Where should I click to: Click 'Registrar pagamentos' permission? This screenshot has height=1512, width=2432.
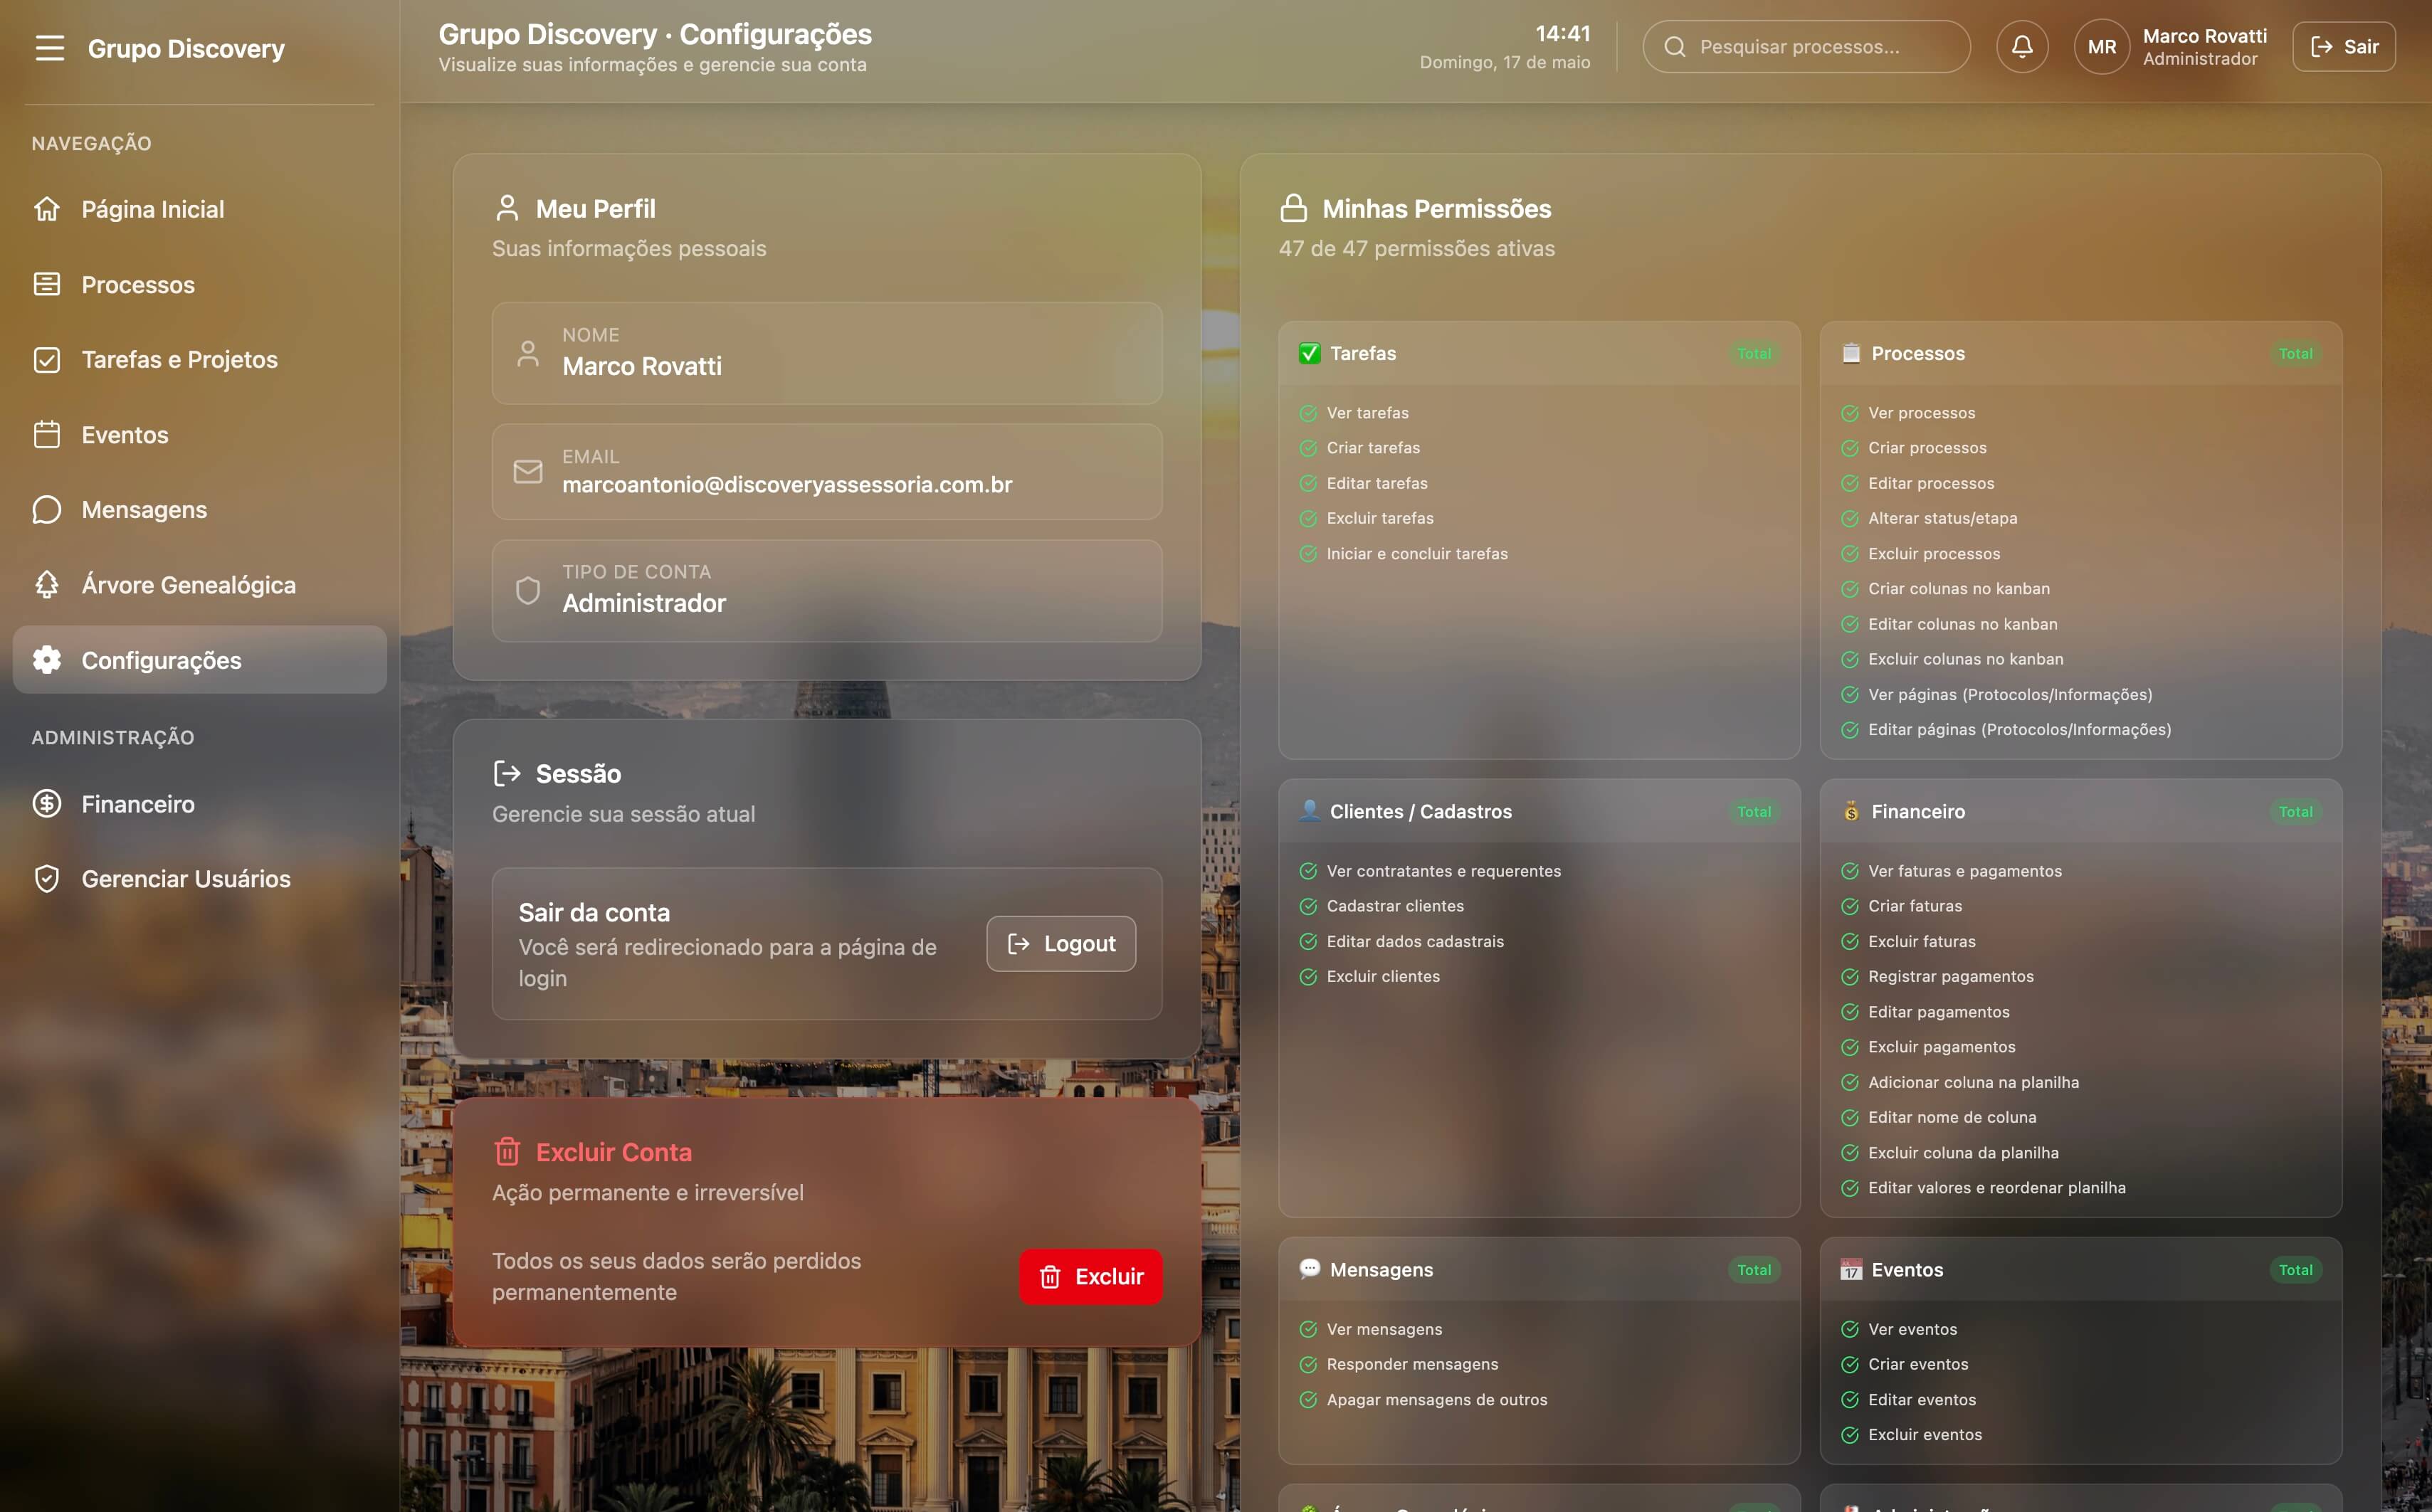pyautogui.click(x=1951, y=976)
